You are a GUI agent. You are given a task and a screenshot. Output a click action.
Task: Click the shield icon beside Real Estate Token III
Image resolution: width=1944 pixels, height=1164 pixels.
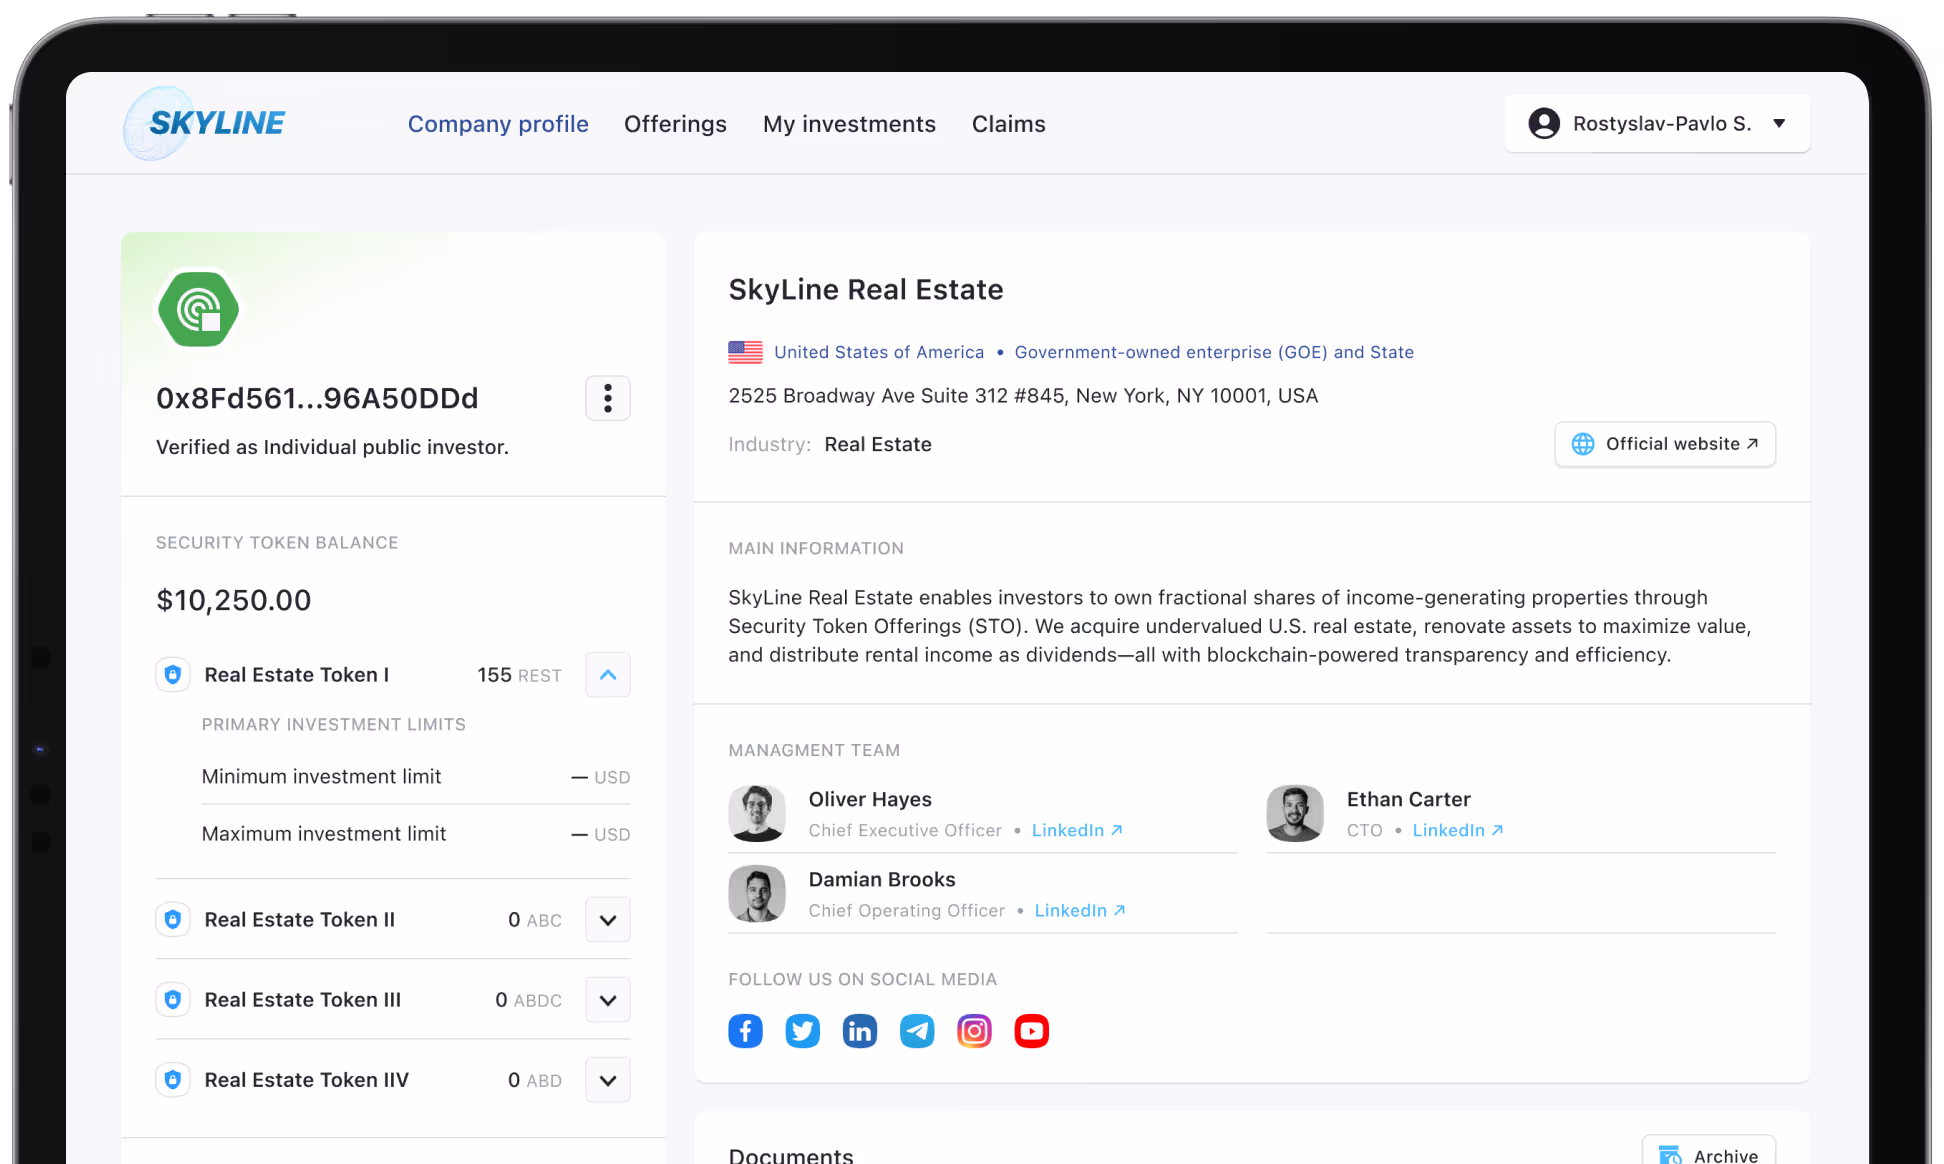click(173, 1000)
